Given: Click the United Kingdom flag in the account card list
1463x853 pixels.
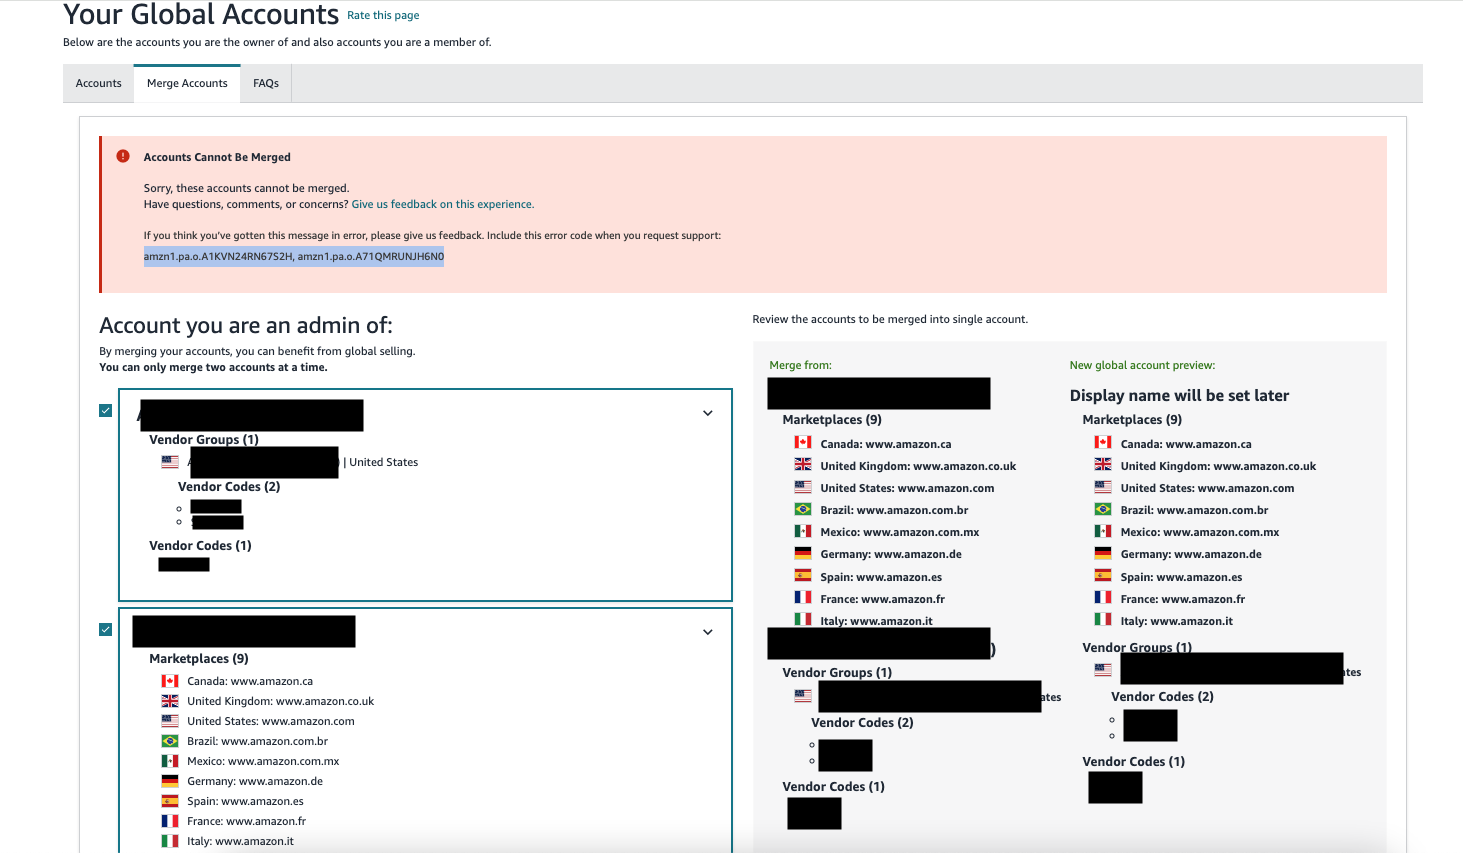Looking at the screenshot, I should point(170,701).
